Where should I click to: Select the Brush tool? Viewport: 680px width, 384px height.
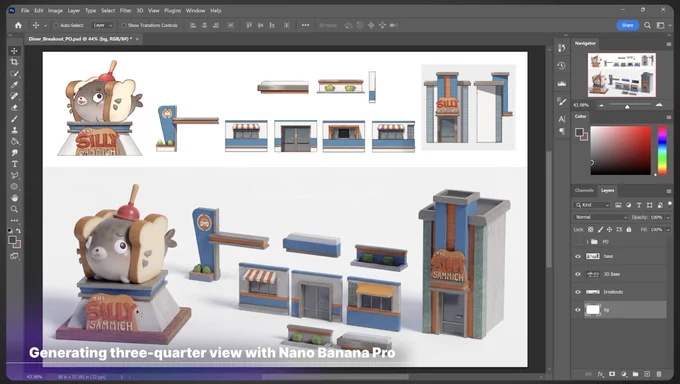tap(14, 118)
